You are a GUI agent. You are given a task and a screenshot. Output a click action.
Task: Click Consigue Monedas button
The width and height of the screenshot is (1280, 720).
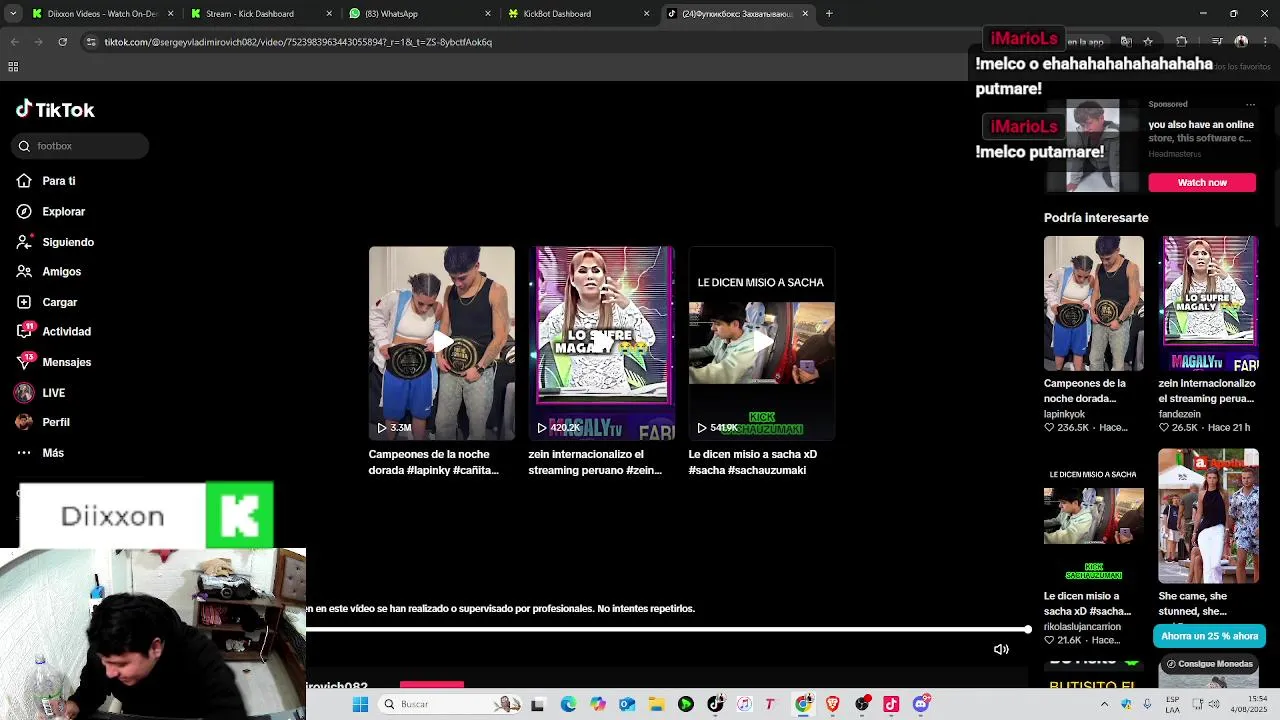(x=1209, y=664)
